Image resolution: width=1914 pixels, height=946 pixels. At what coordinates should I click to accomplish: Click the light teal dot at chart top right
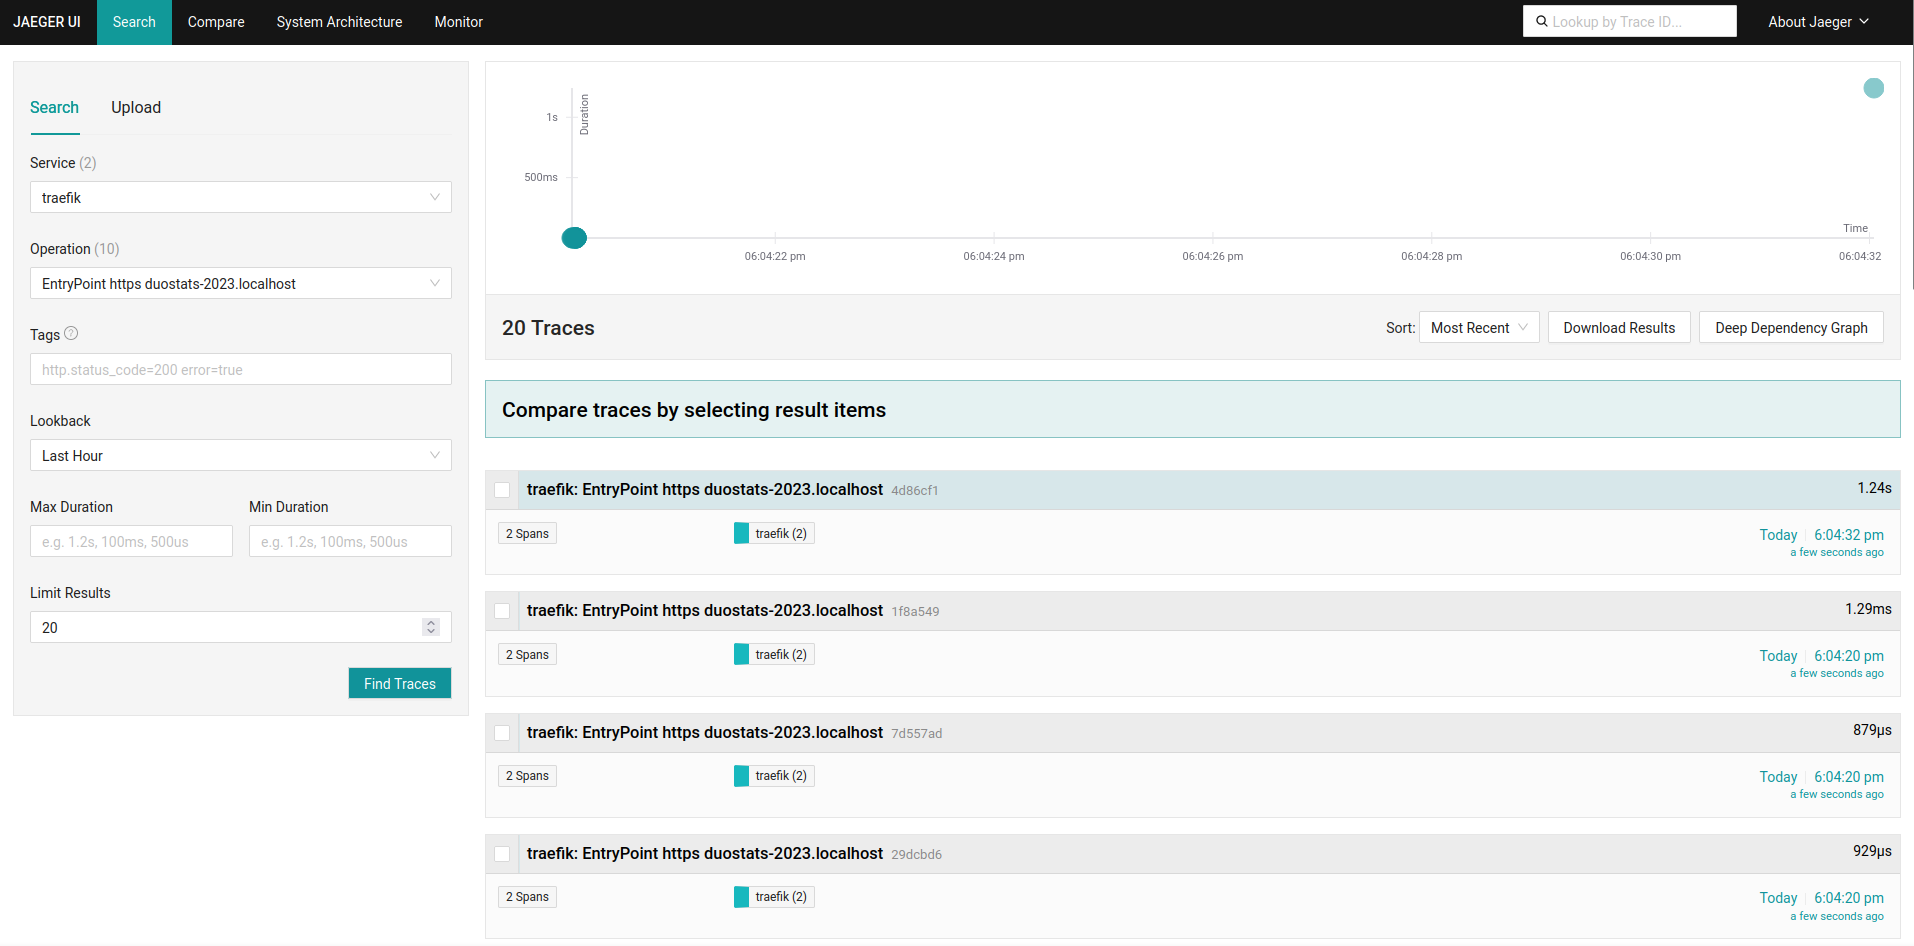click(x=1874, y=88)
